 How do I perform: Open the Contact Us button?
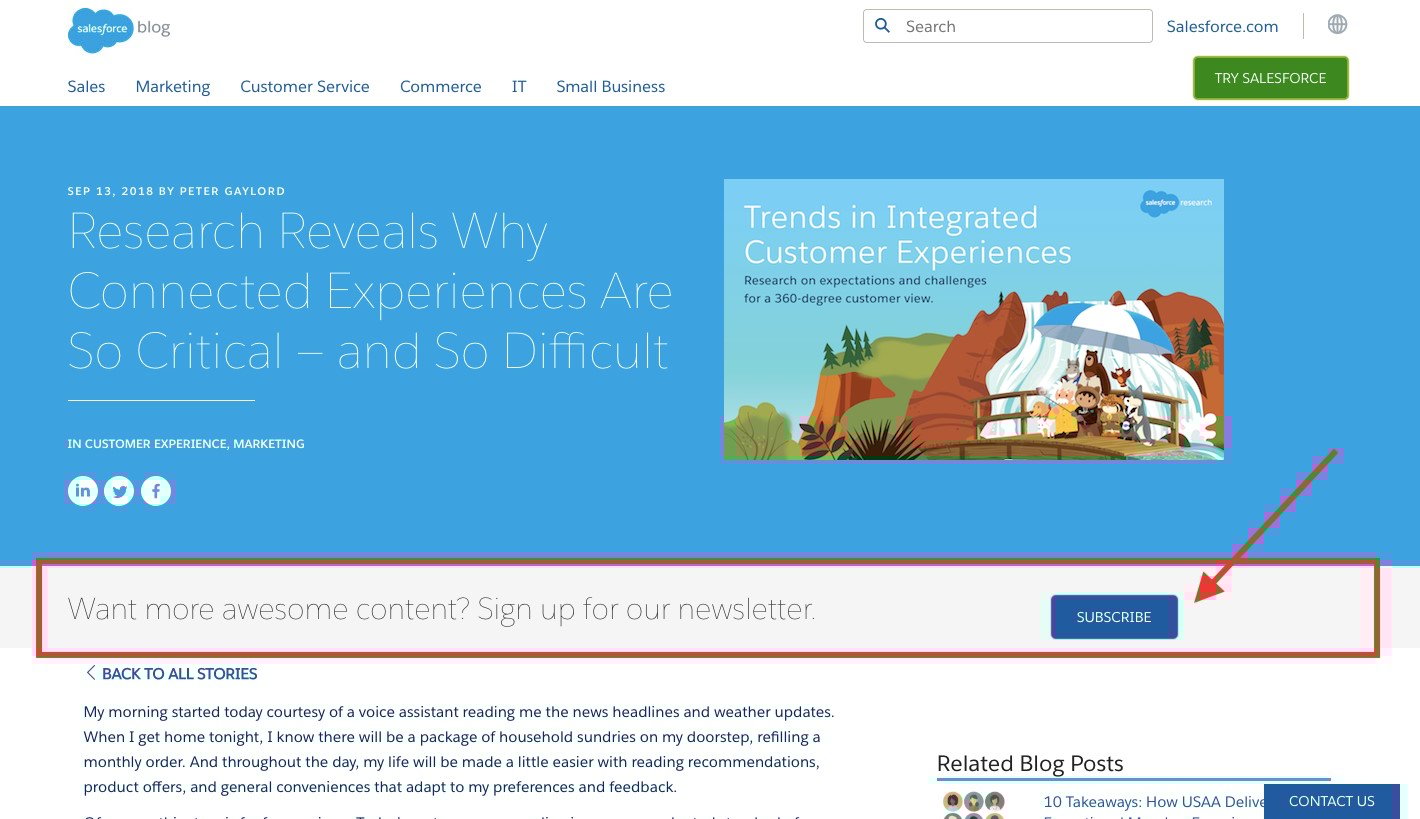pos(1331,801)
